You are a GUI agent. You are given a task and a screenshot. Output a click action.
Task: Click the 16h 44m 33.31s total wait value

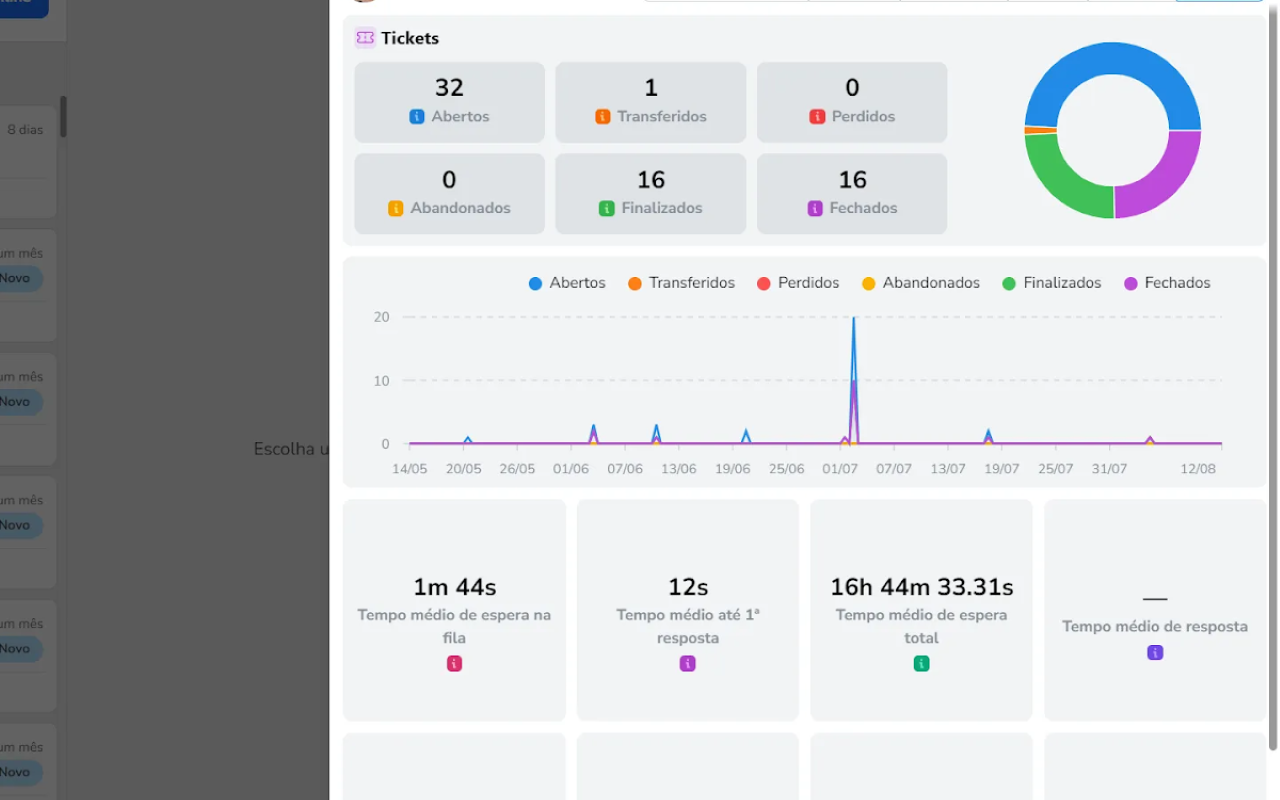click(x=921, y=587)
